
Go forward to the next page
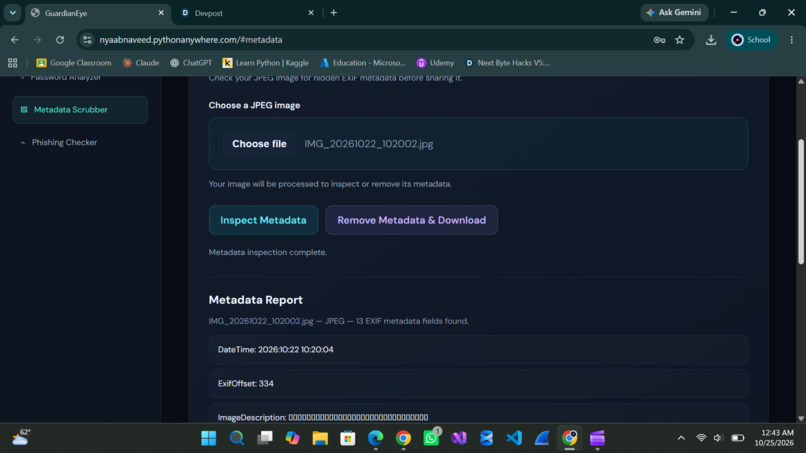[x=37, y=40]
